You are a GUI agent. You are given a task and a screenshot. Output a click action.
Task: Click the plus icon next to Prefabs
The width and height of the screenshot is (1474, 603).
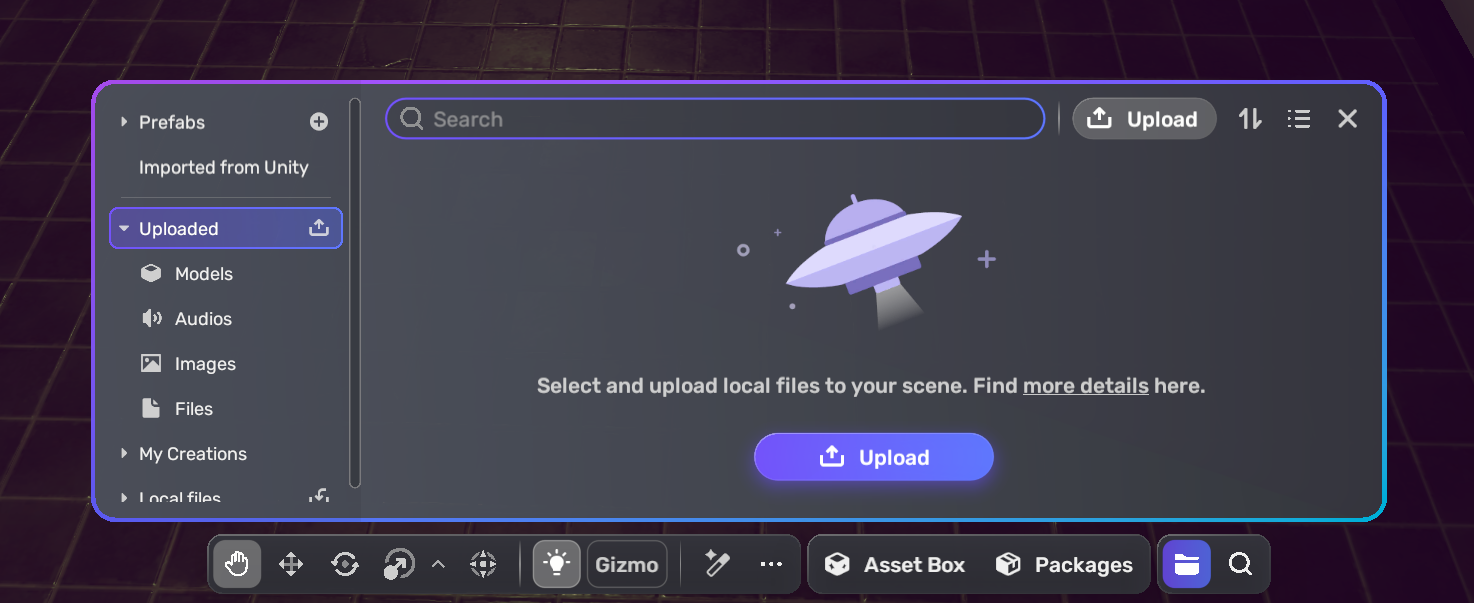(319, 122)
